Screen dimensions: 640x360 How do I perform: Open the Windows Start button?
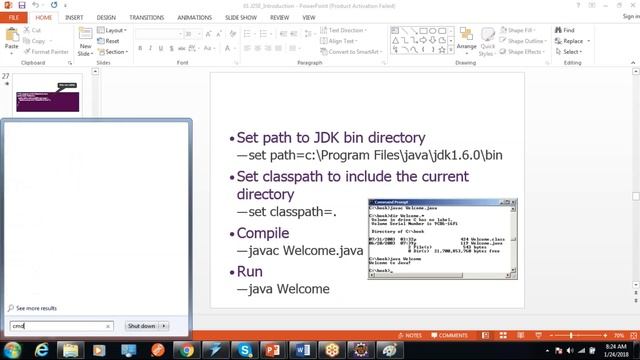[x=12, y=350]
